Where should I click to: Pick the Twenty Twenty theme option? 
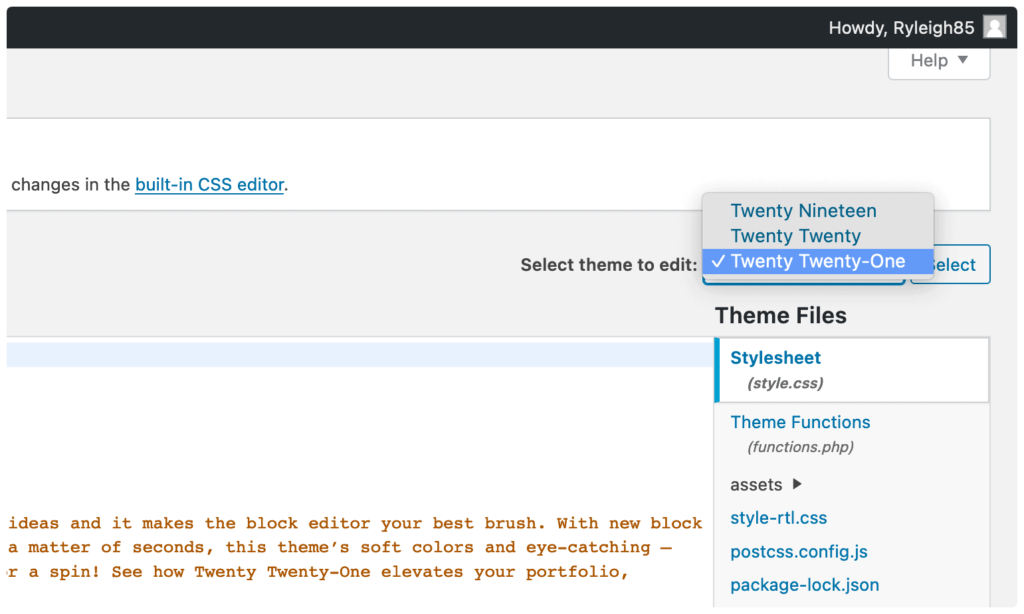795,236
